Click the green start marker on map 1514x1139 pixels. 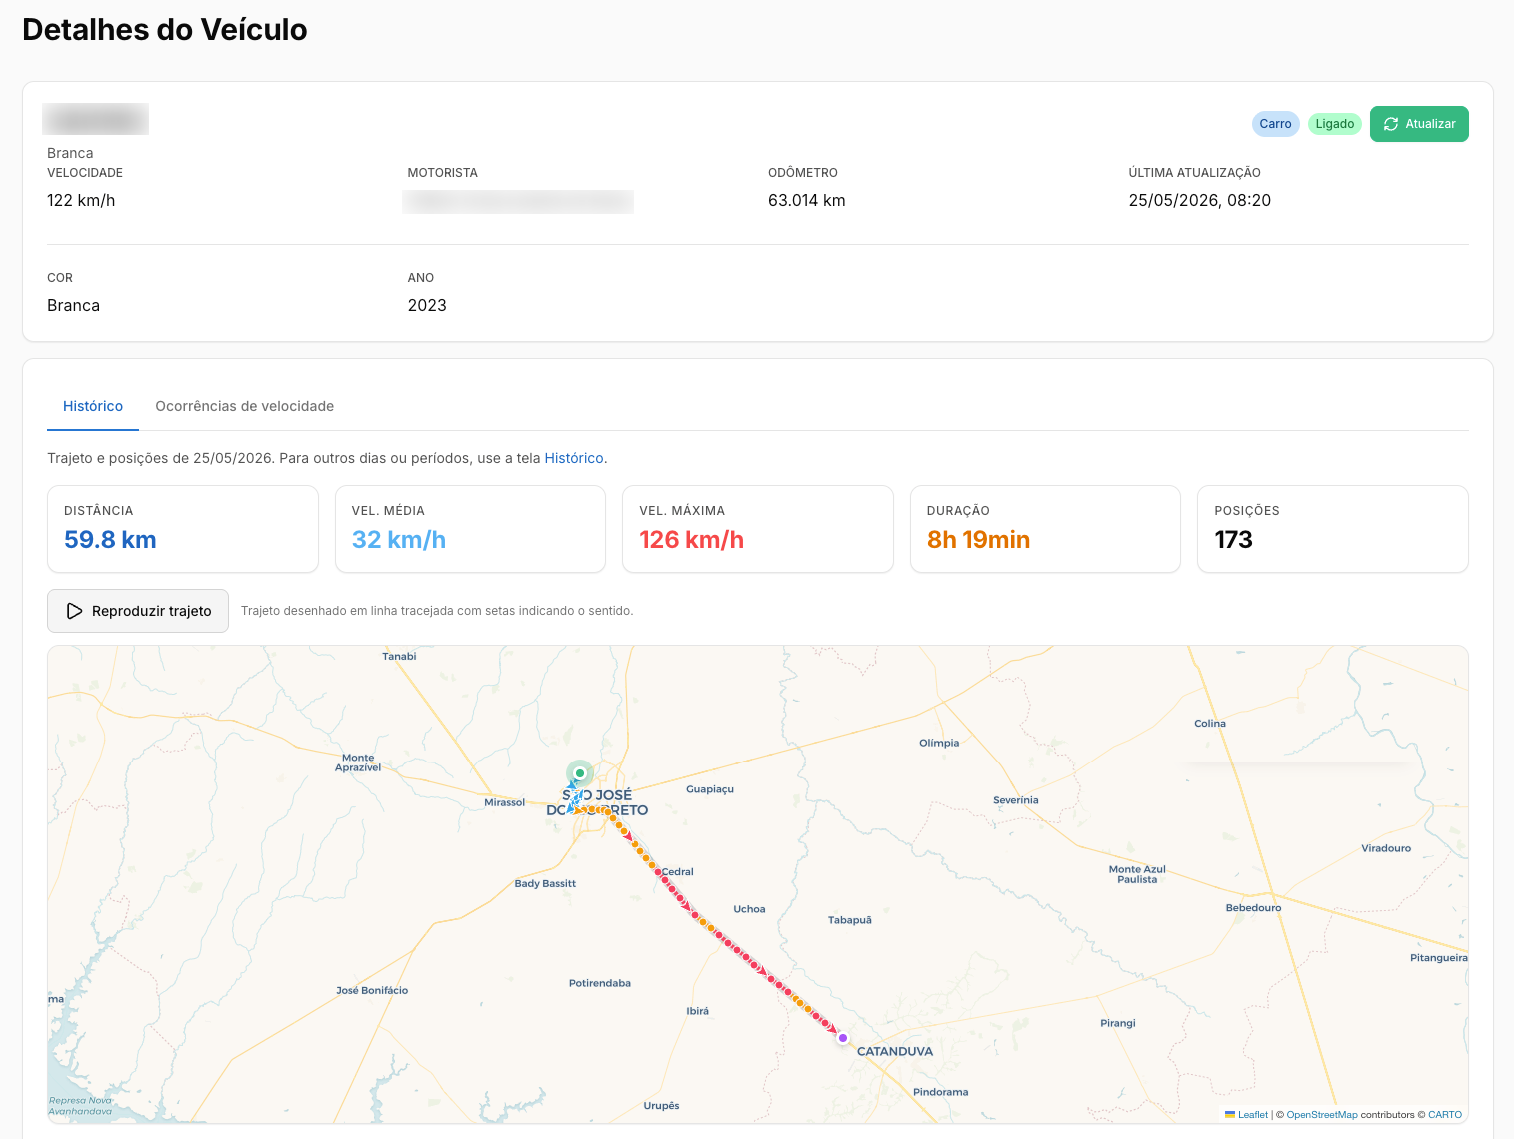[580, 773]
